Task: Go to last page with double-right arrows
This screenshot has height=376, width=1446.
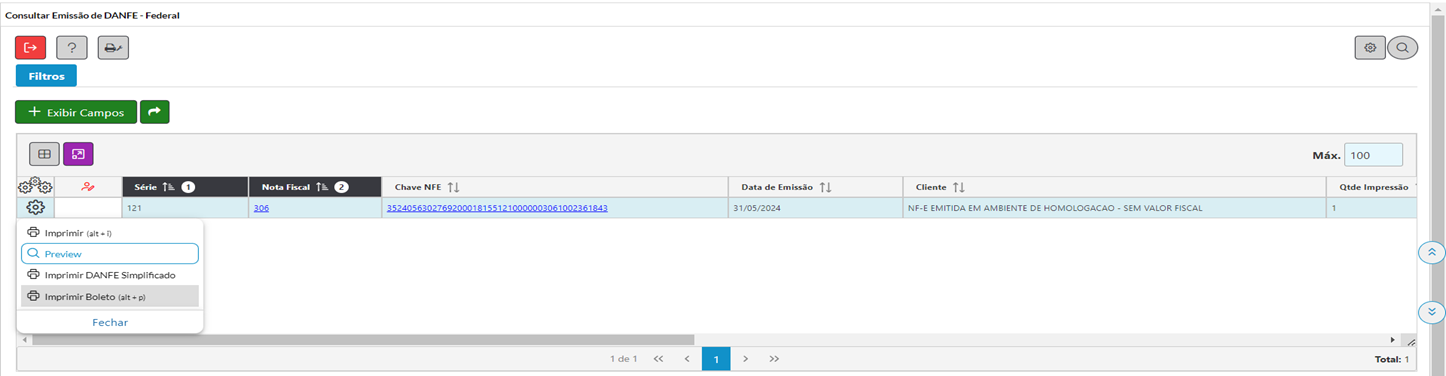Action: 774,358
